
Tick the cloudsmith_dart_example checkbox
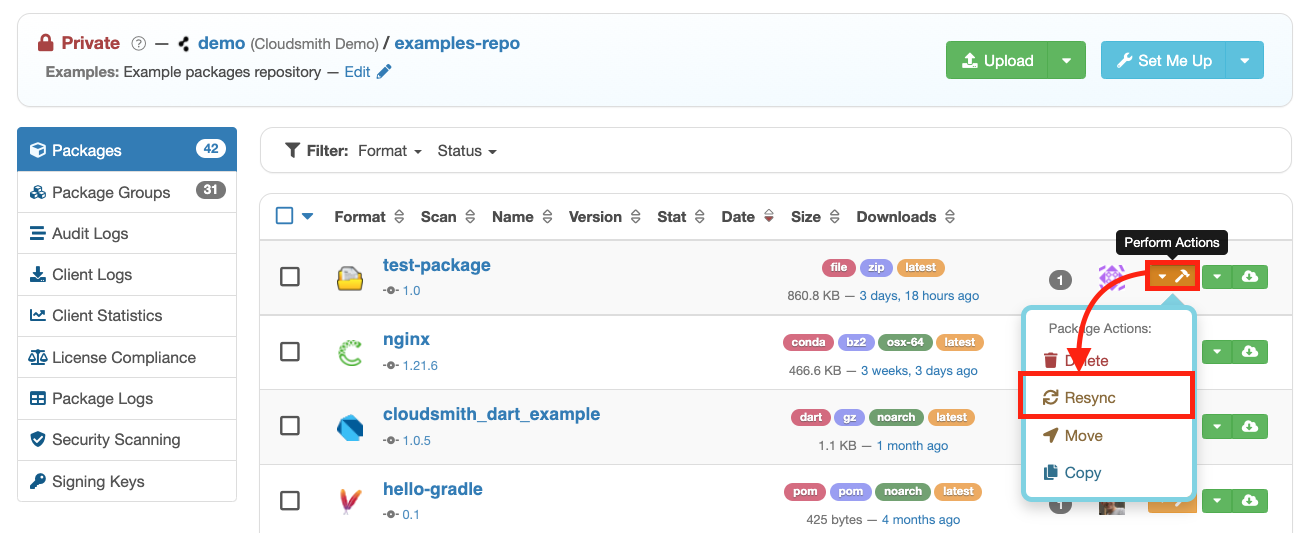290,426
